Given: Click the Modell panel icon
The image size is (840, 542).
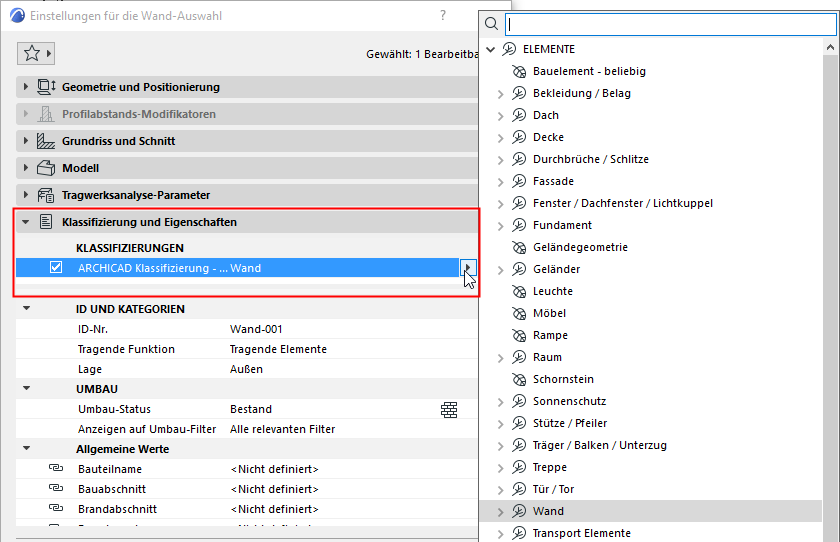Looking at the screenshot, I should pyautogui.click(x=46, y=168).
